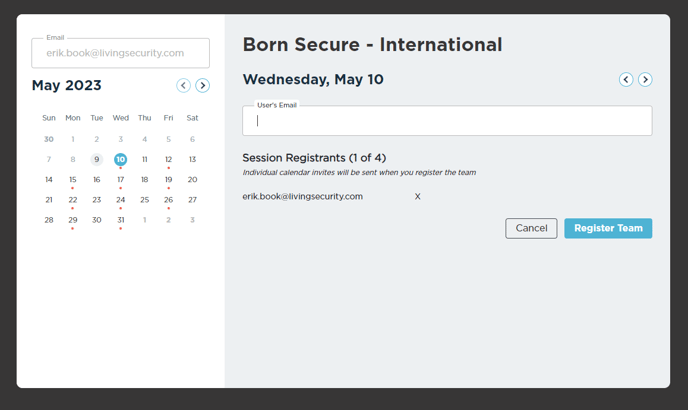Screen dimensions: 688x410
Task: Click the May 2023 month heading
Action: pos(66,85)
